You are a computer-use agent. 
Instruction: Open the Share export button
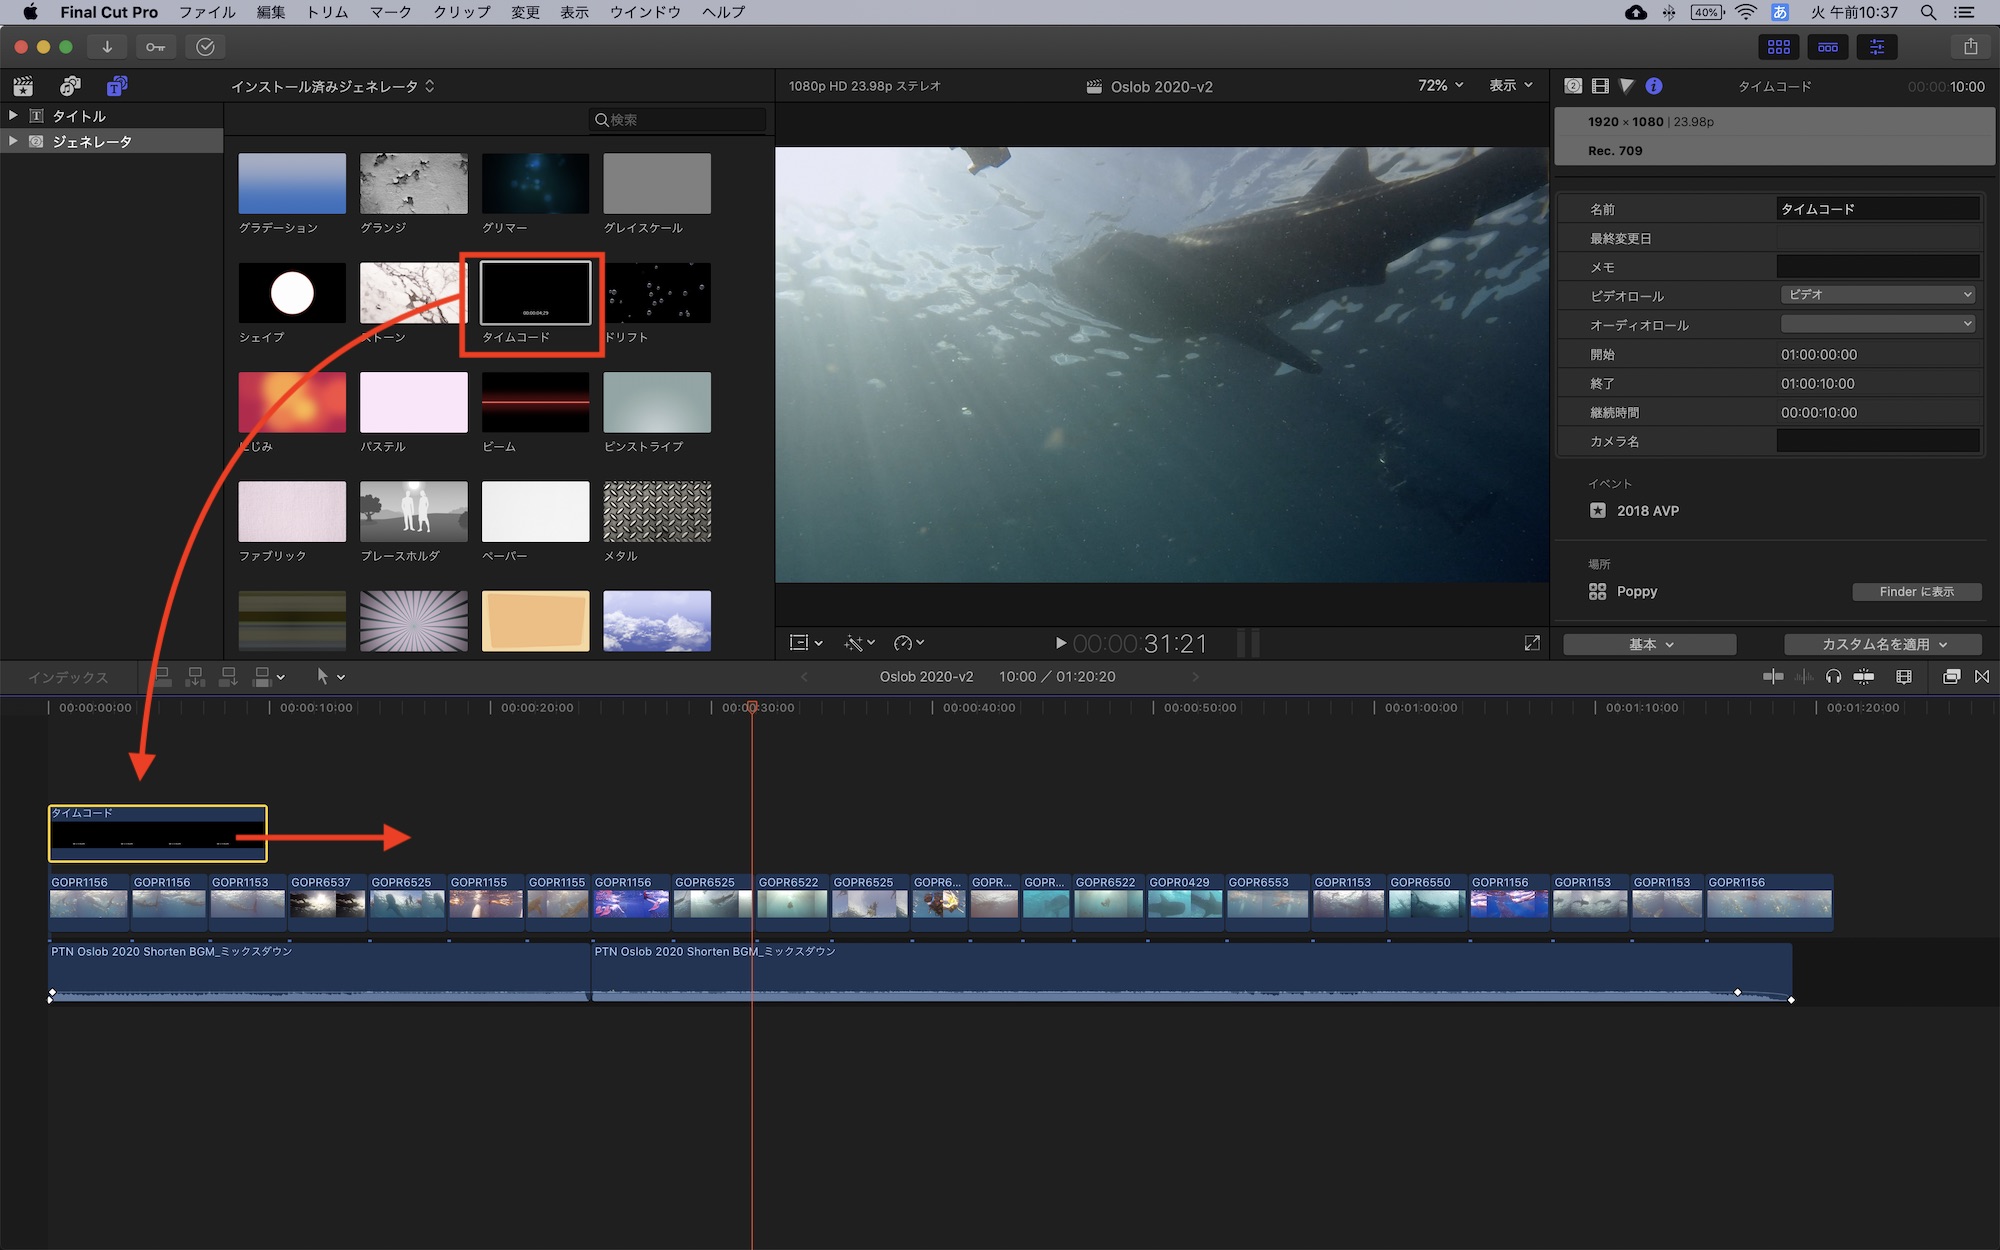pyautogui.click(x=1970, y=47)
